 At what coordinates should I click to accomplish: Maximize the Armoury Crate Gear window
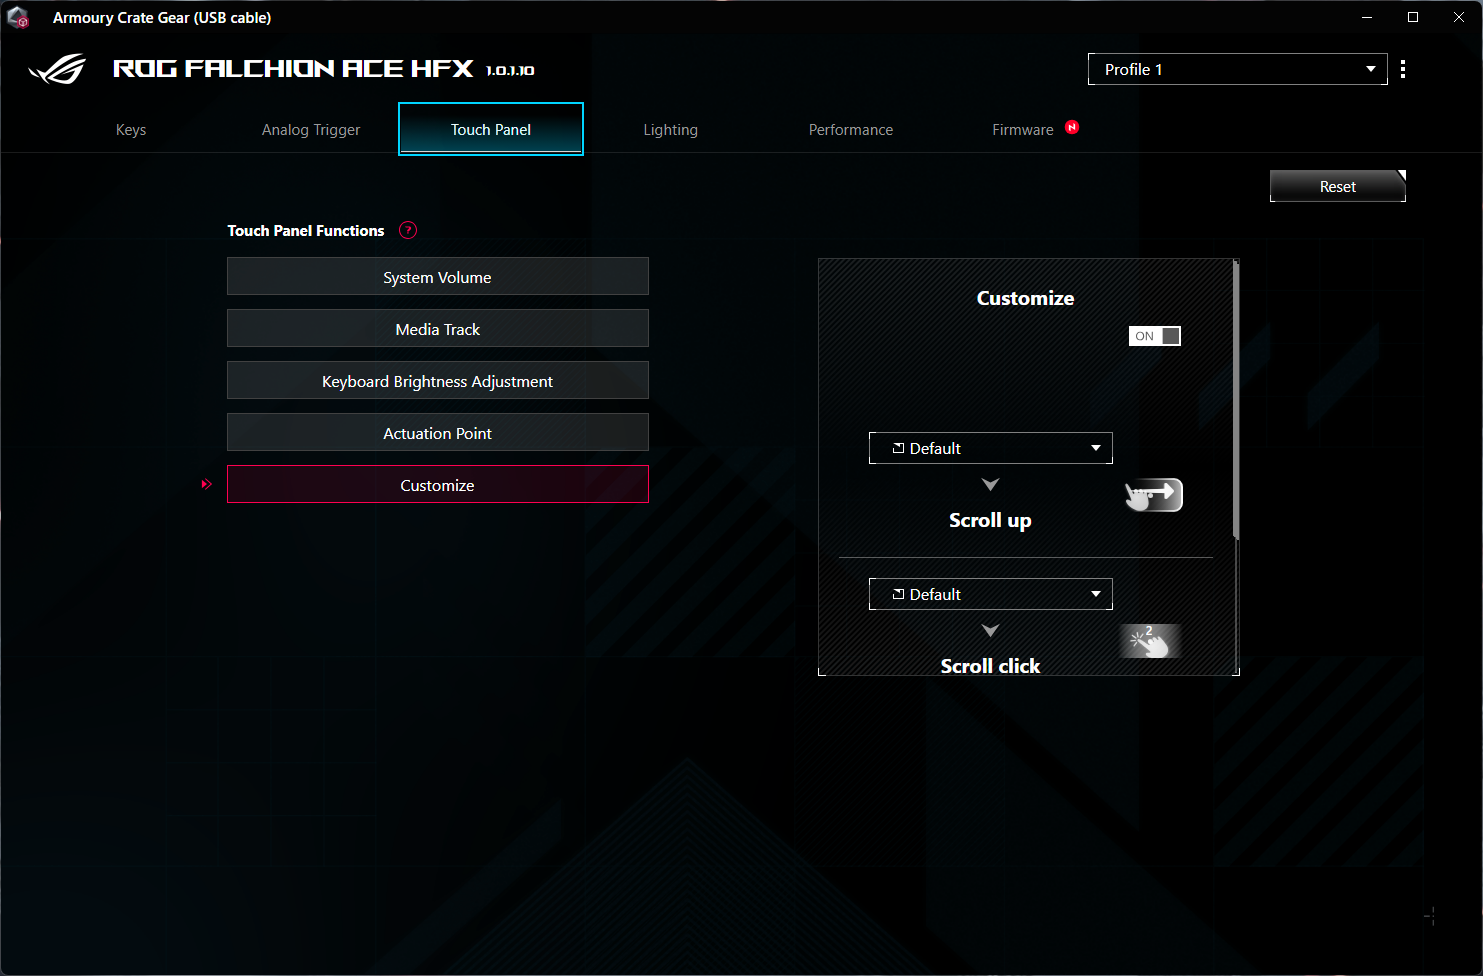[1413, 17]
